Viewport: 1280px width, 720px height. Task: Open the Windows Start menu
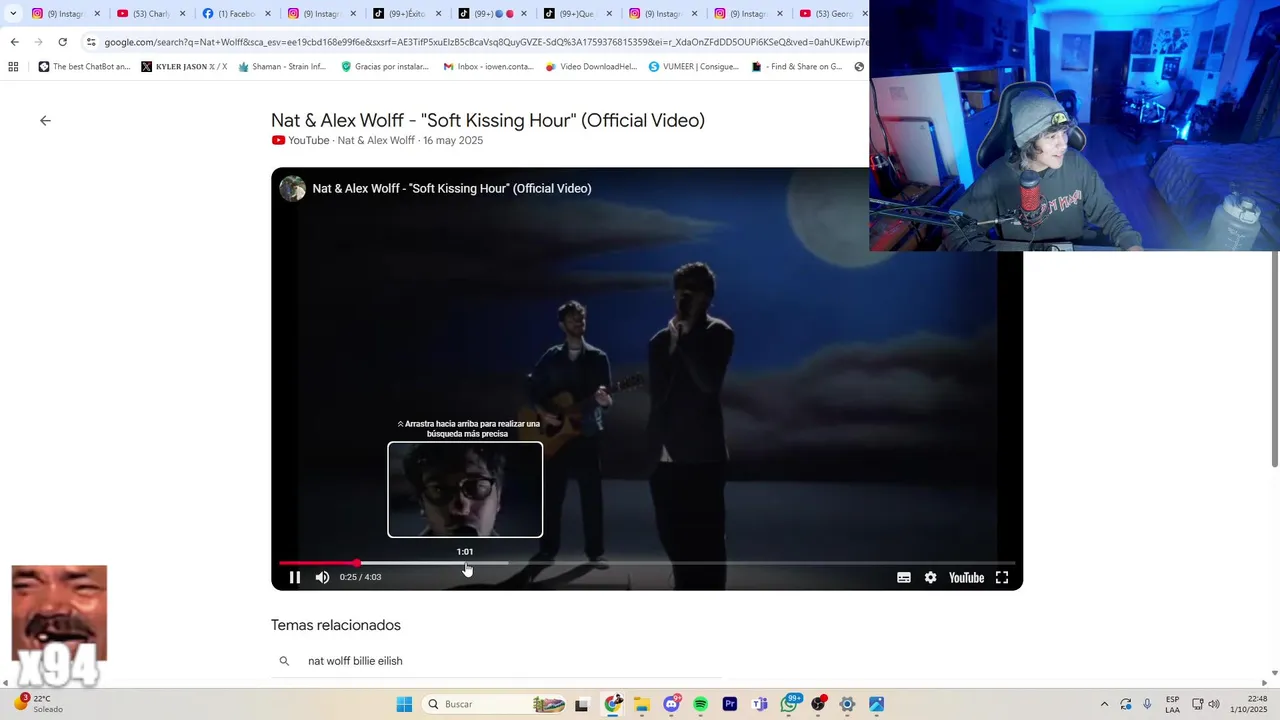click(x=404, y=704)
